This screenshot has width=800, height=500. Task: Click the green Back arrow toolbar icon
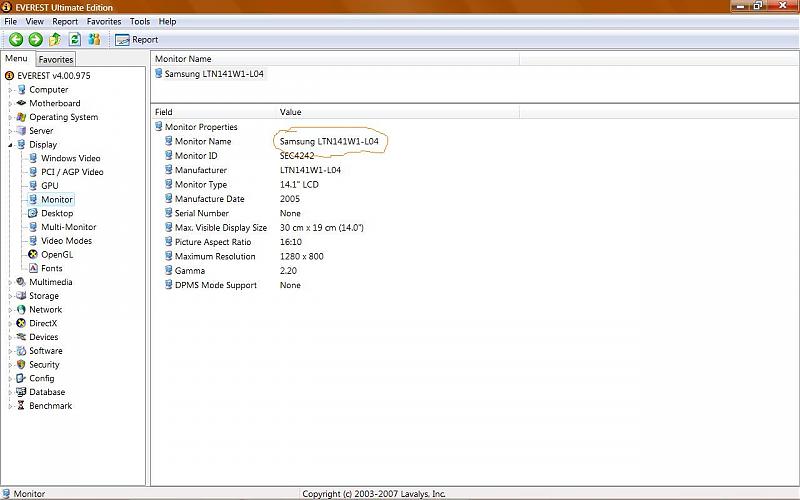tap(16, 40)
